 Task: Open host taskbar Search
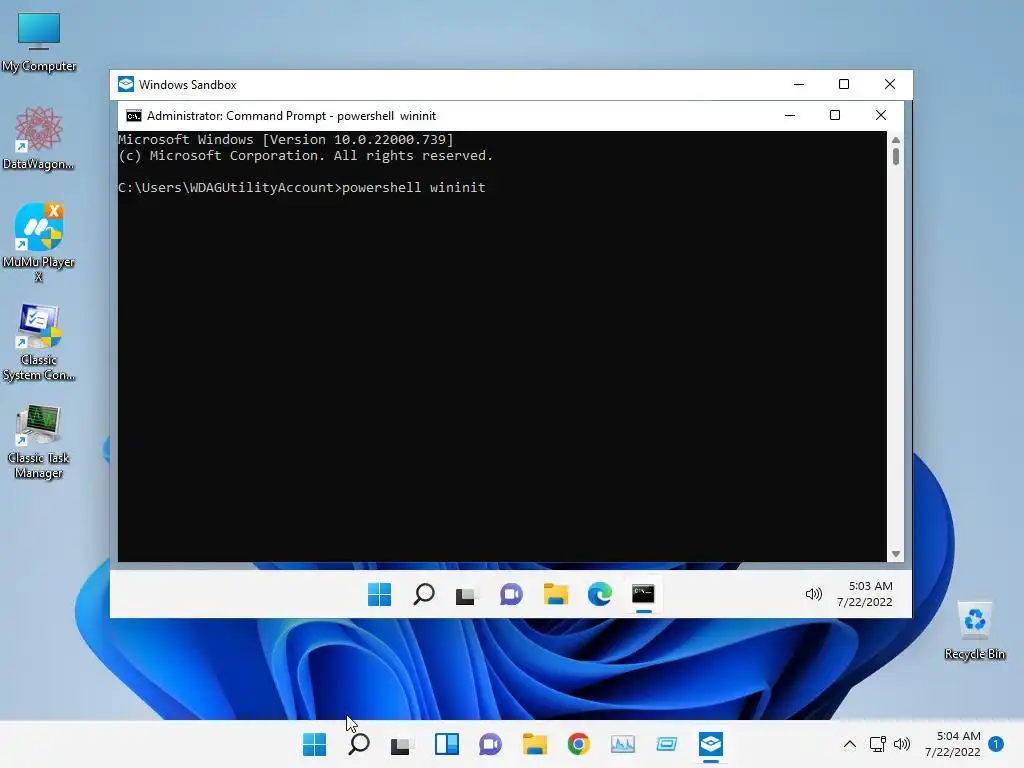(359, 744)
